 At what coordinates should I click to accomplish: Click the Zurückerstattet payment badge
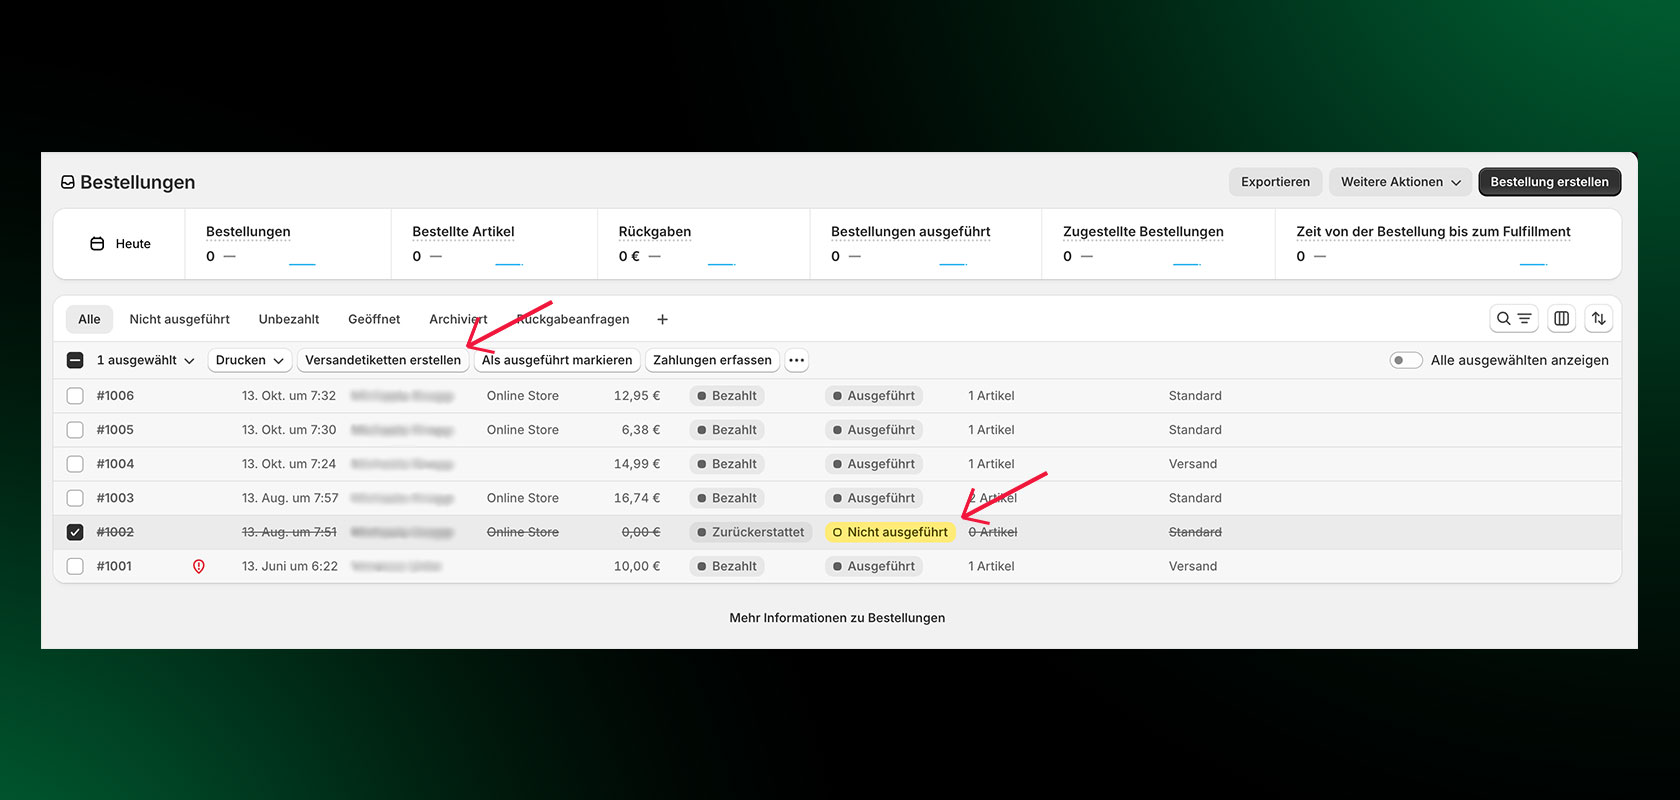pyautogui.click(x=750, y=532)
